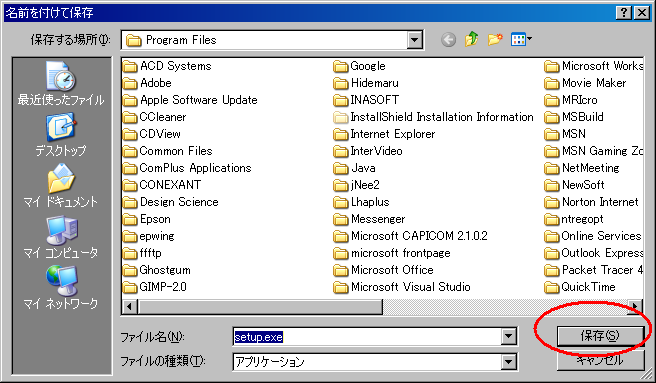
Task: Open My Documents (マイ ドキュメント)
Action: 61,185
